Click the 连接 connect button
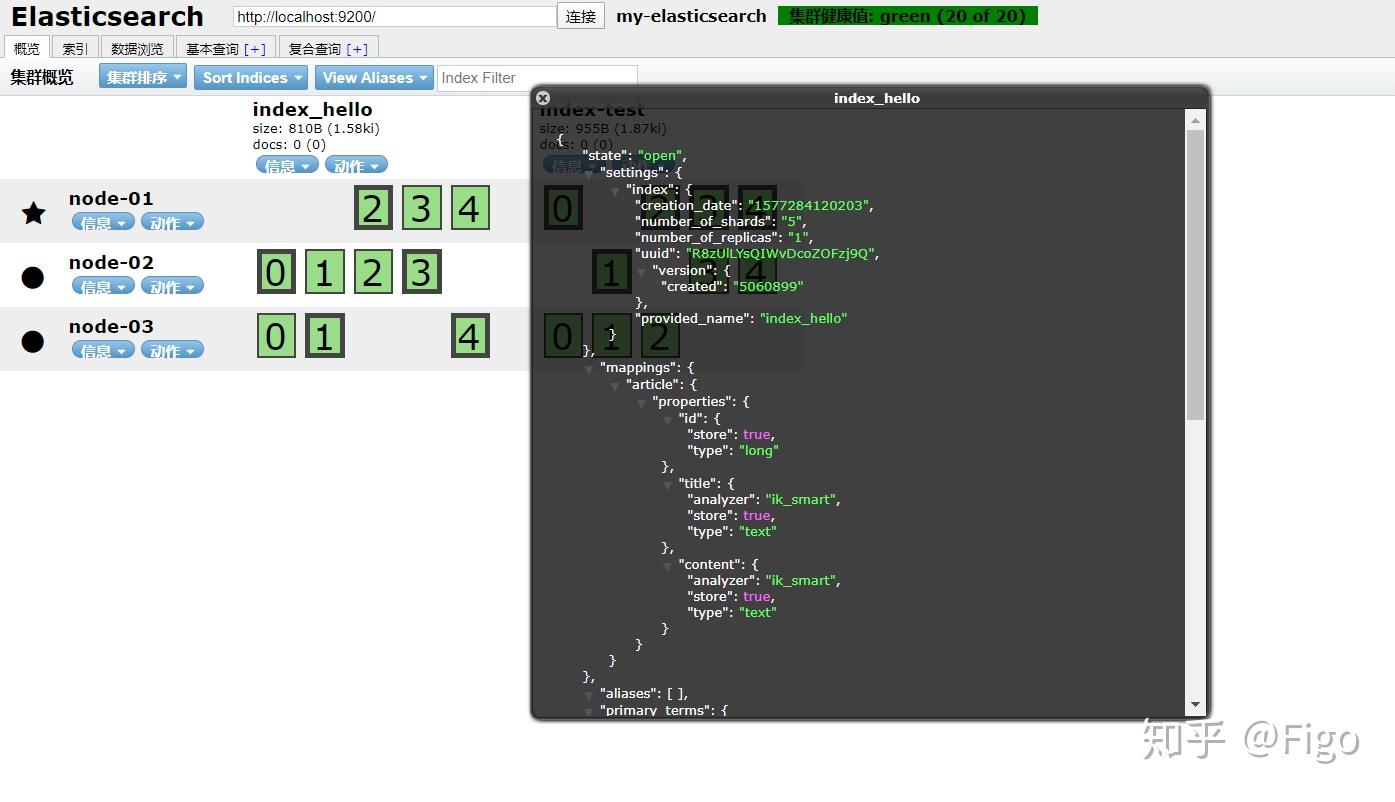 tap(581, 16)
